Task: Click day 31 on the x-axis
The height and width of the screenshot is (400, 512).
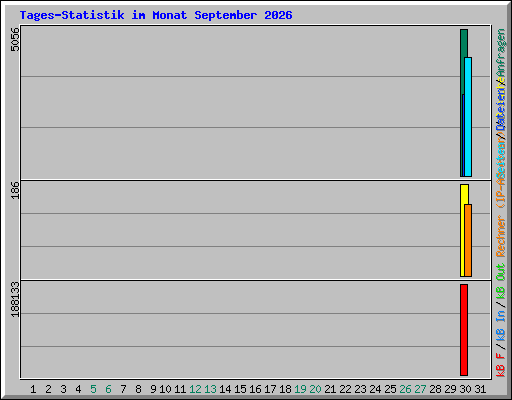Action: click(480, 389)
